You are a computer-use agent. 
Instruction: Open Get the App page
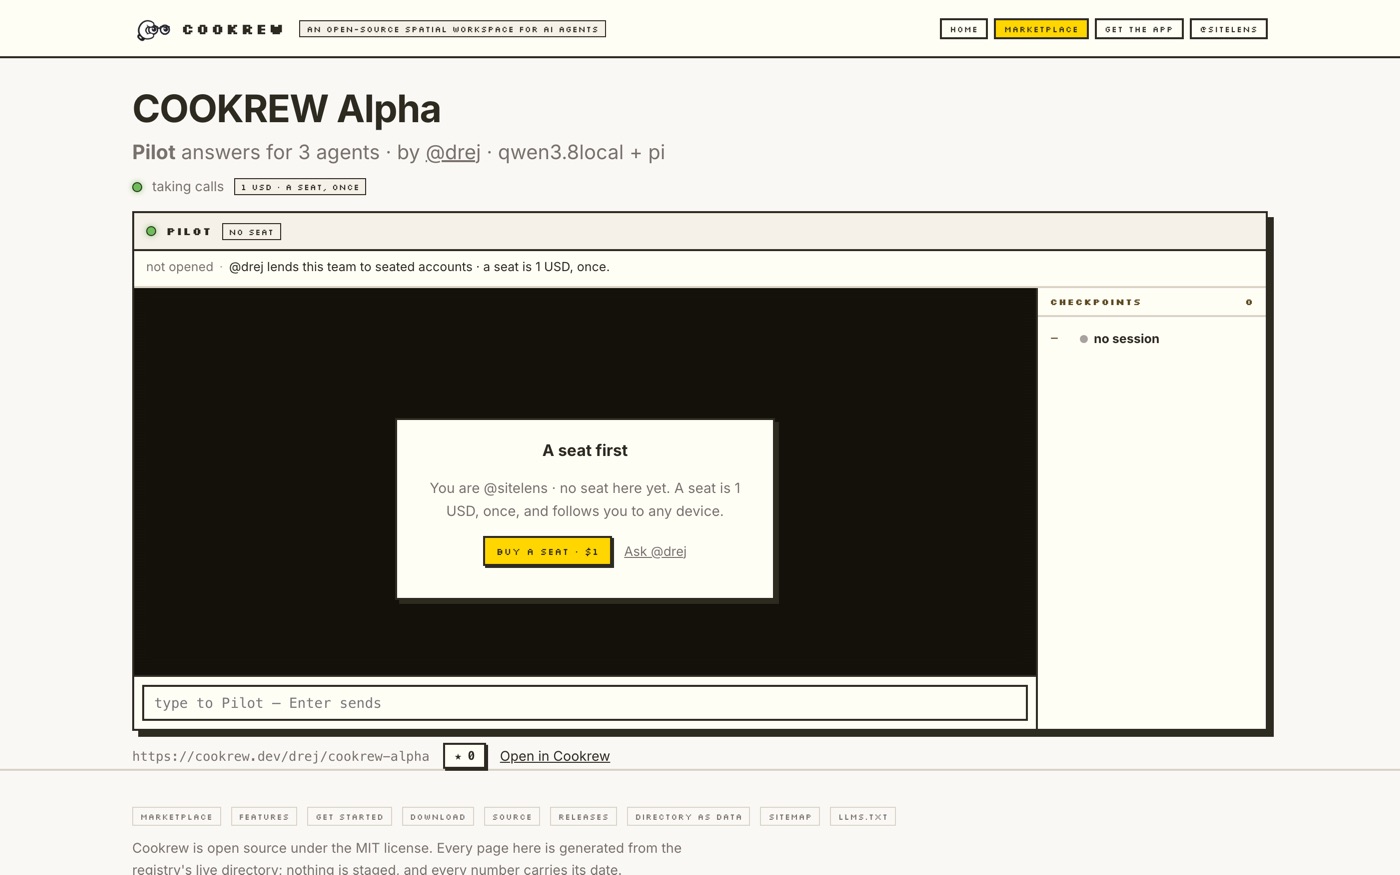point(1139,29)
